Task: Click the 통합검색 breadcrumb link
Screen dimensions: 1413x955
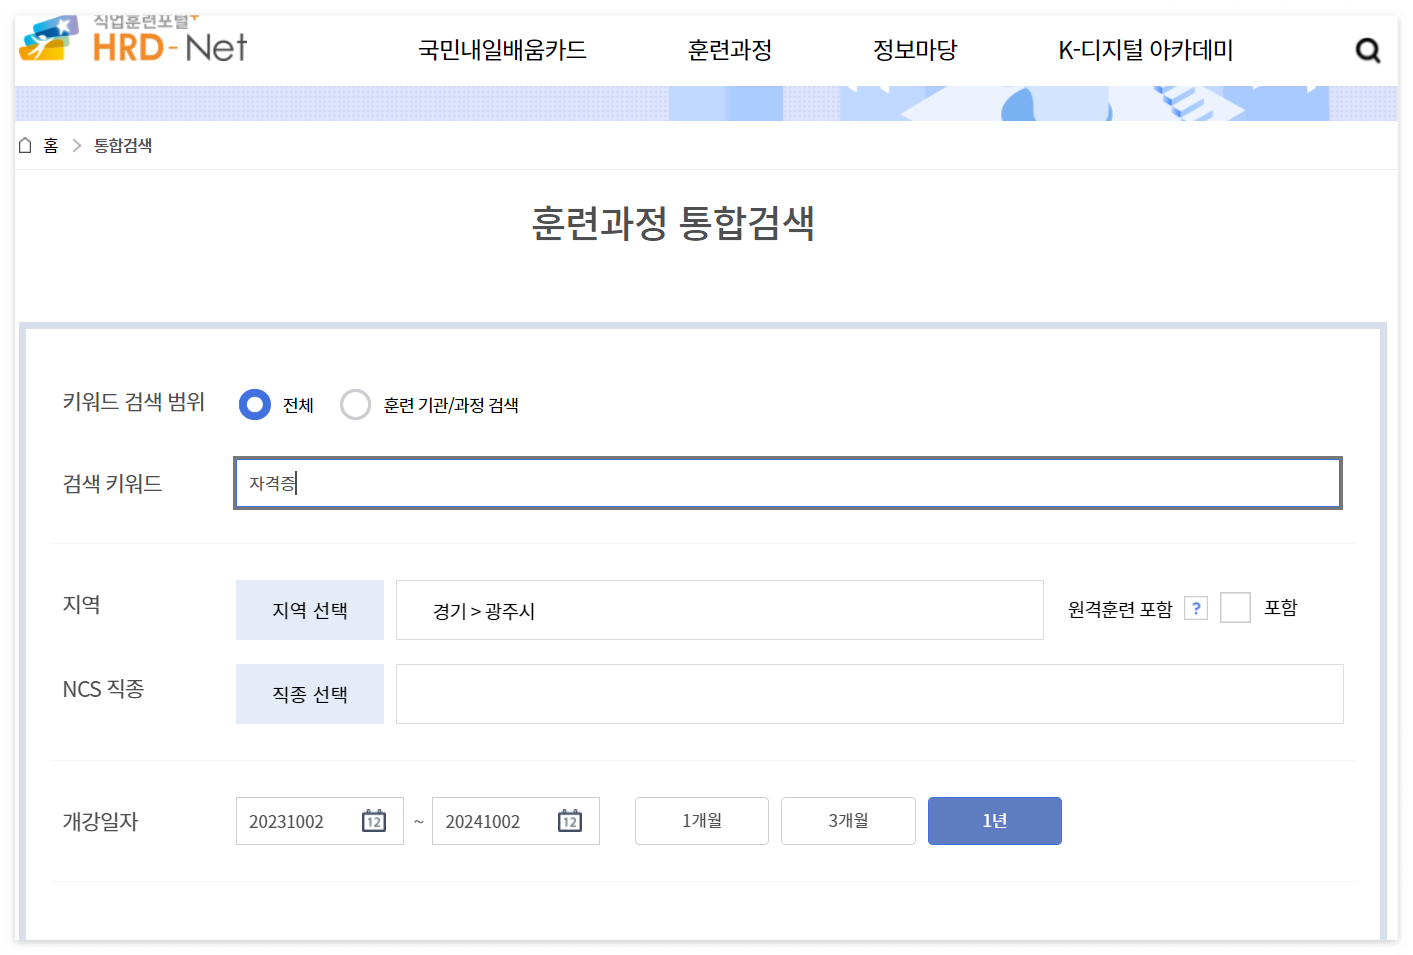Action: (121, 145)
